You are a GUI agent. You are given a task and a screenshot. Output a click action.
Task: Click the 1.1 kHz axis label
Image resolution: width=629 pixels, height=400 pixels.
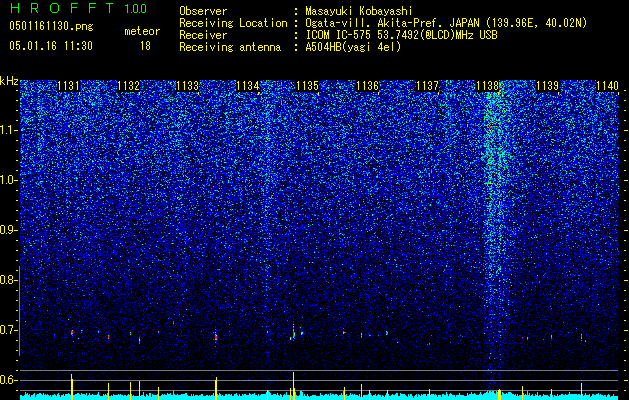(6, 130)
